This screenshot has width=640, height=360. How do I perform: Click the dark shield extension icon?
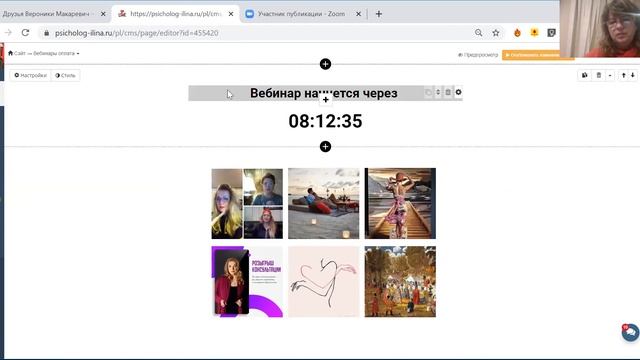coord(551,33)
